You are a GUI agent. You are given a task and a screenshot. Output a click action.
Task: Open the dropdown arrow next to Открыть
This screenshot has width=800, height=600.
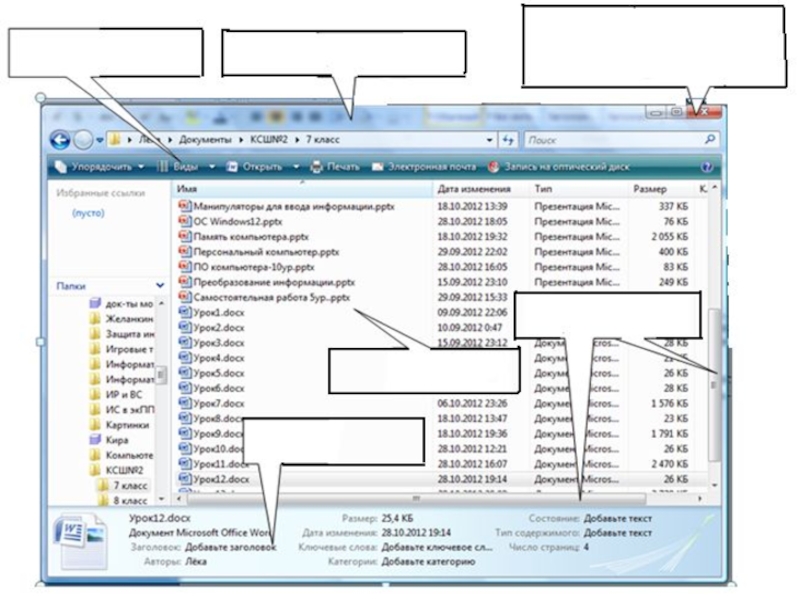[296, 167]
